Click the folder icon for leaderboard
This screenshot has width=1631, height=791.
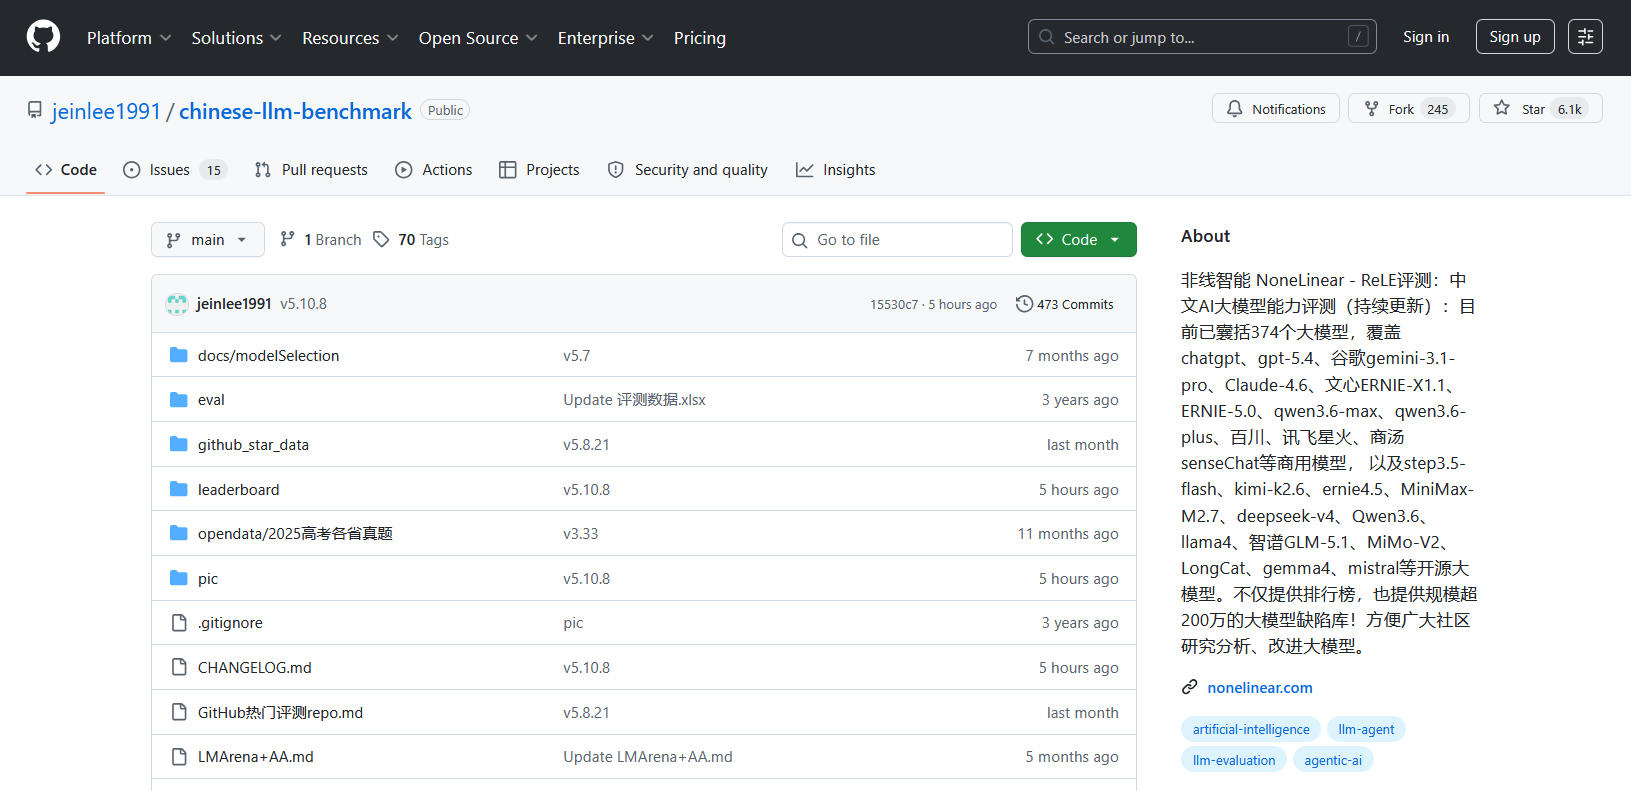click(x=179, y=489)
